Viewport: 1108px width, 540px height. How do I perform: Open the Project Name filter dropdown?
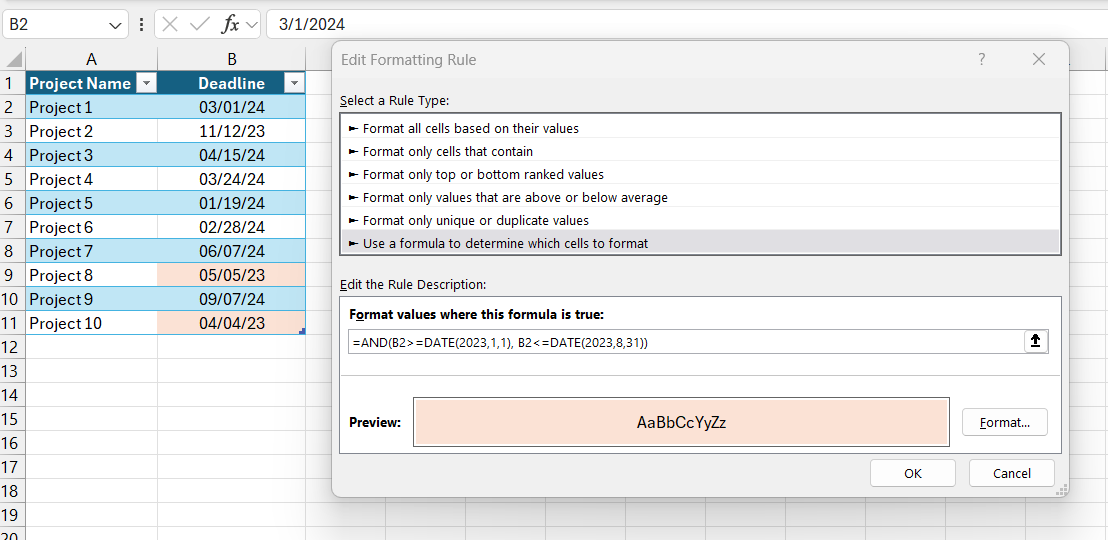click(x=146, y=83)
